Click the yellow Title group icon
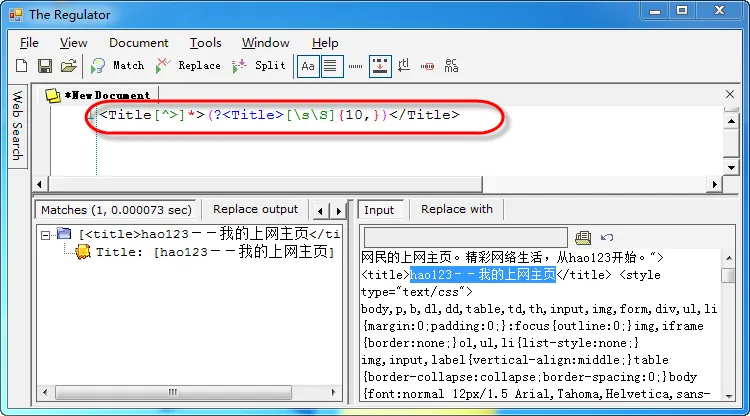This screenshot has width=750, height=416. tap(83, 252)
